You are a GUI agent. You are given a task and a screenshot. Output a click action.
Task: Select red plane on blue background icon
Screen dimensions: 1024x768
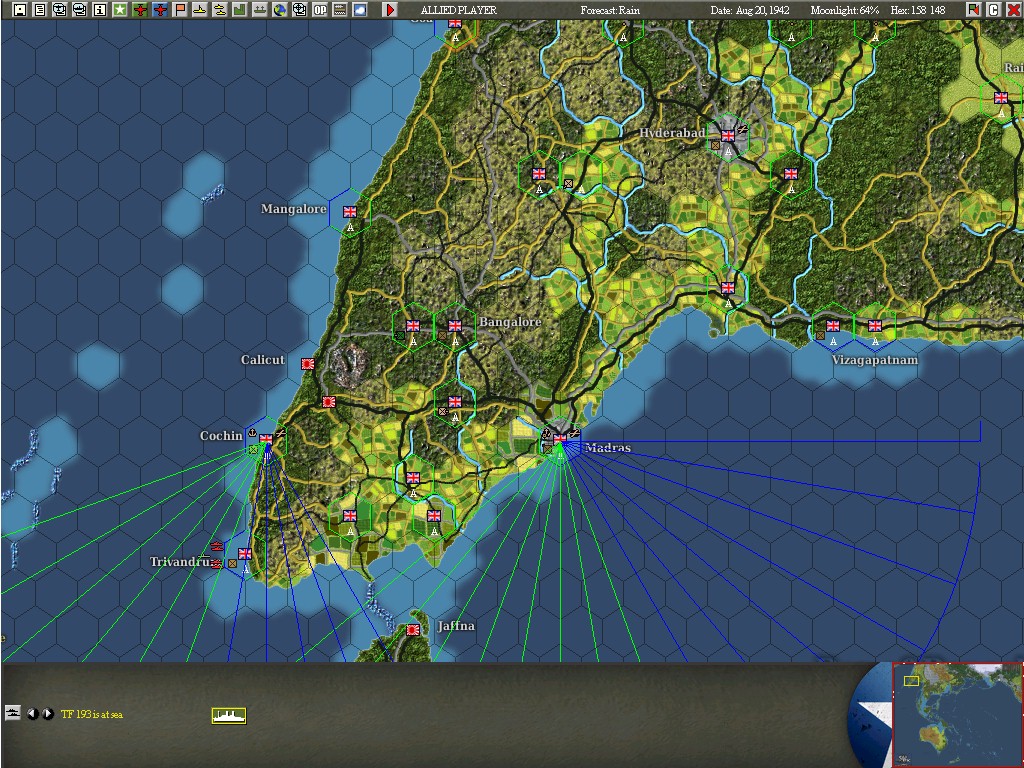pos(159,10)
